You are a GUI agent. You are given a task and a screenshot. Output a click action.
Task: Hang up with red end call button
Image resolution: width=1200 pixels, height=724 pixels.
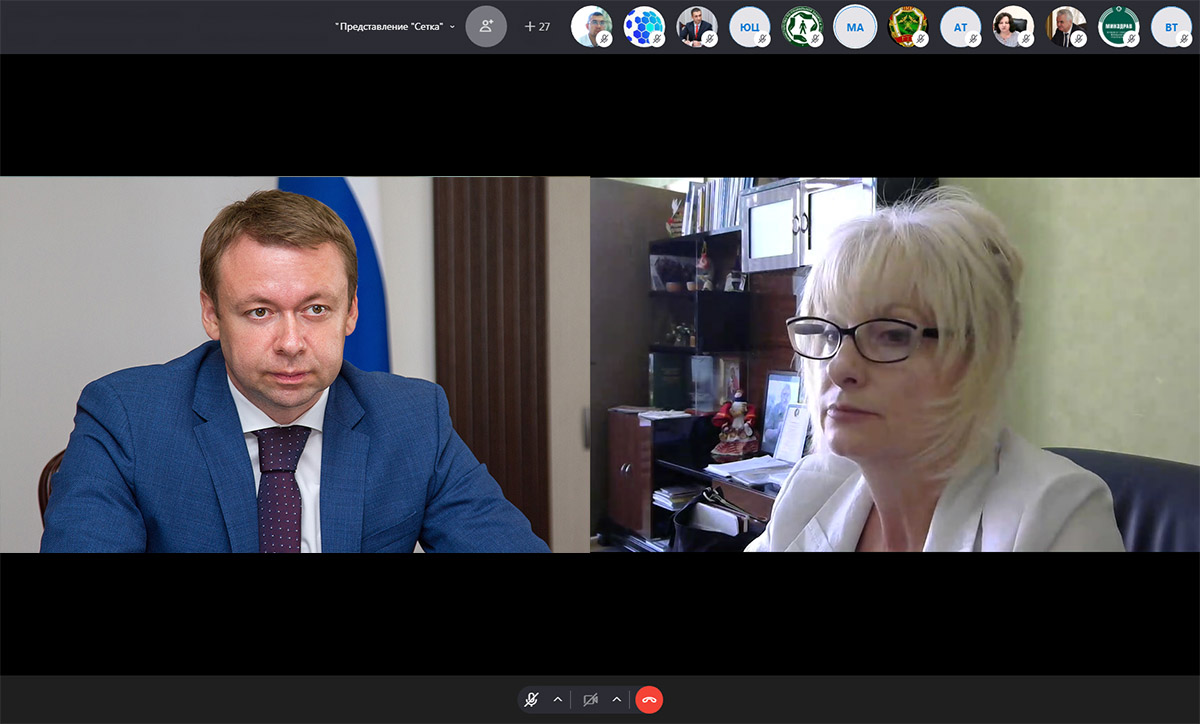pyautogui.click(x=649, y=700)
